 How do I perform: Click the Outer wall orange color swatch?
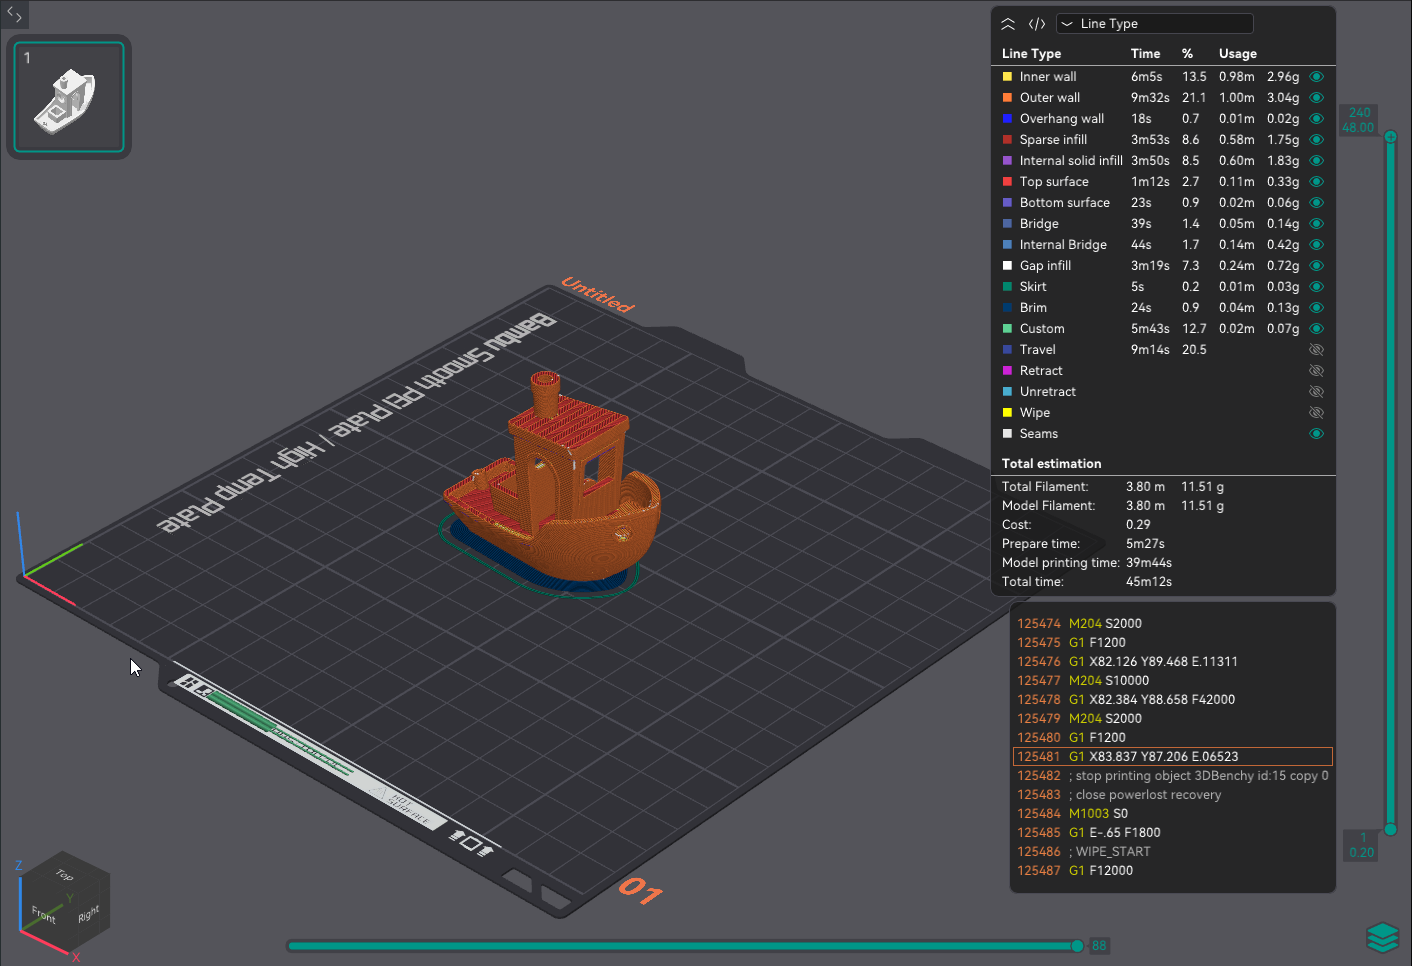pos(1007,98)
